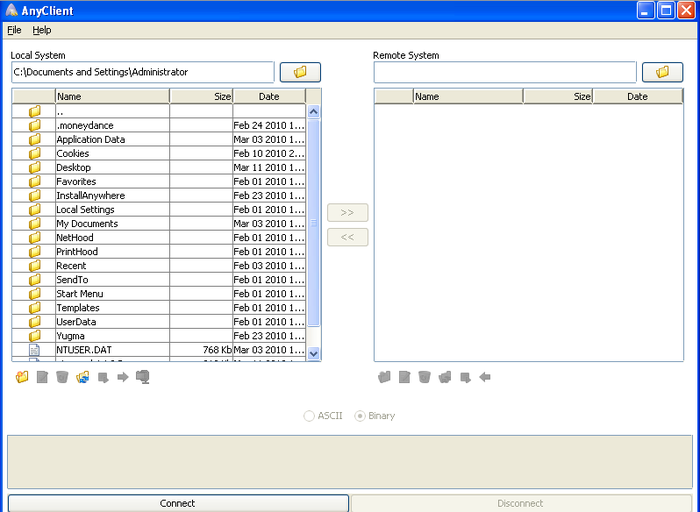Image resolution: width=700 pixels, height=512 pixels.
Task: Click the << download transfer button
Action: pyautogui.click(x=347, y=237)
